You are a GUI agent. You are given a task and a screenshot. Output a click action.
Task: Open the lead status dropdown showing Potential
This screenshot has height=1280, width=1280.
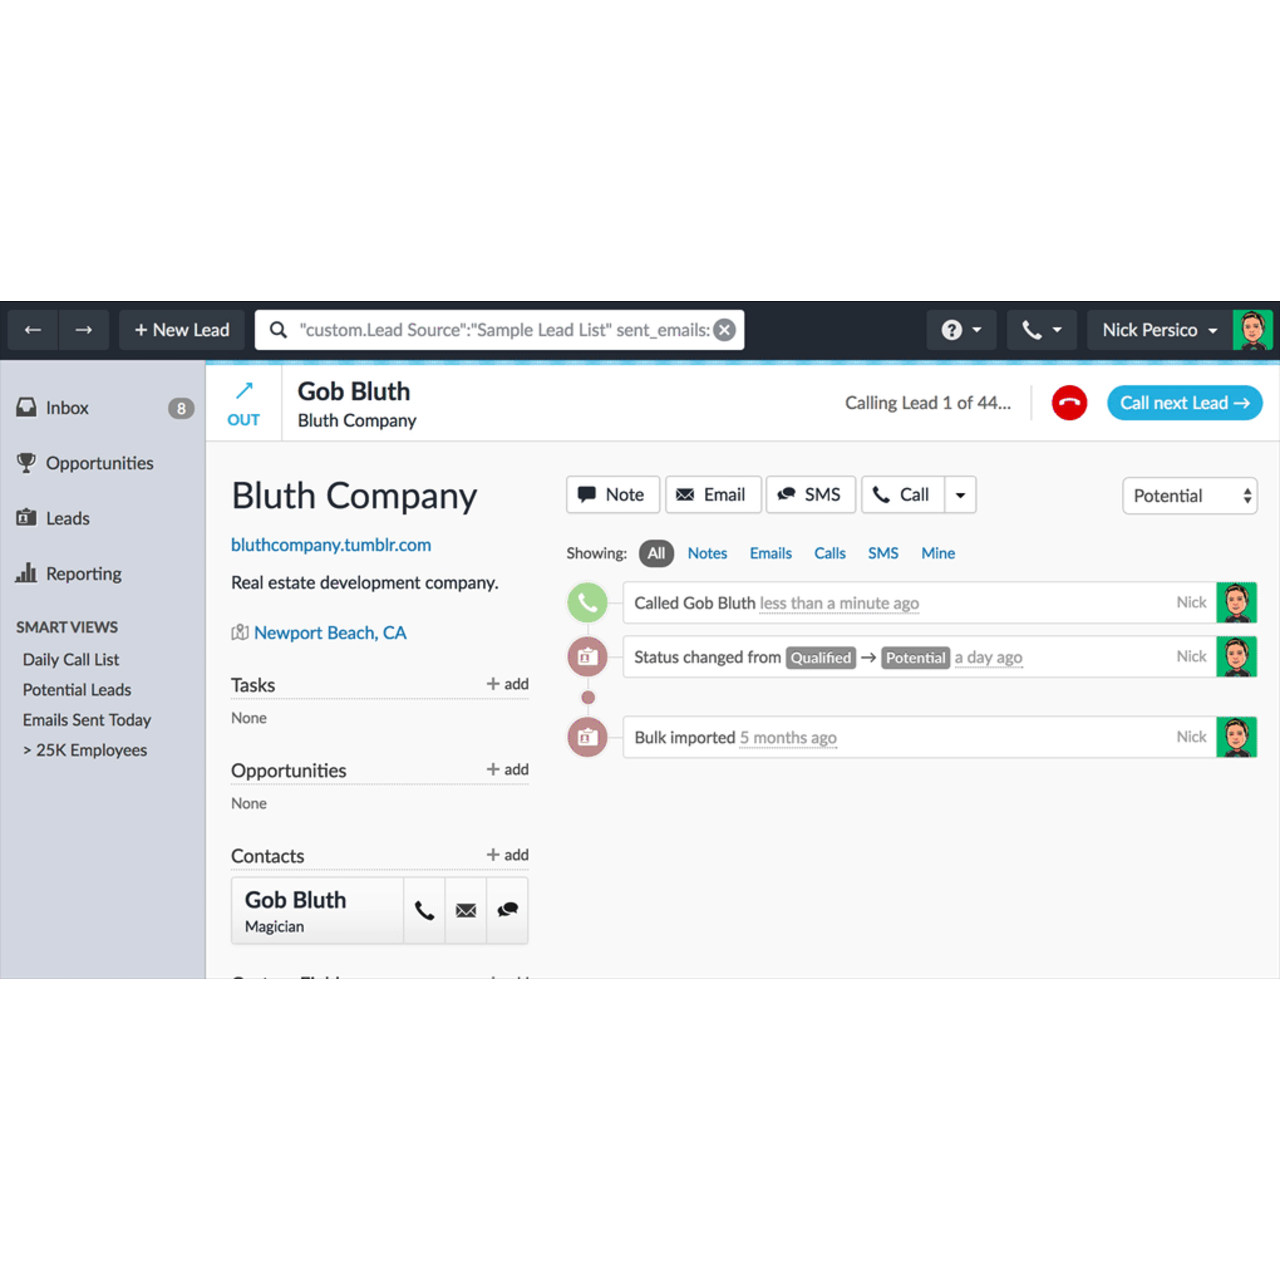(1189, 495)
